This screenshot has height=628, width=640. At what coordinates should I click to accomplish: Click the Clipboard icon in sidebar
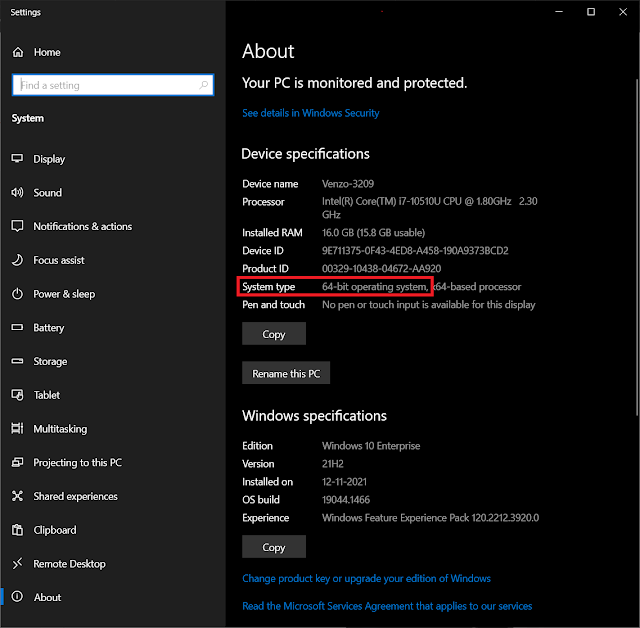[17, 530]
